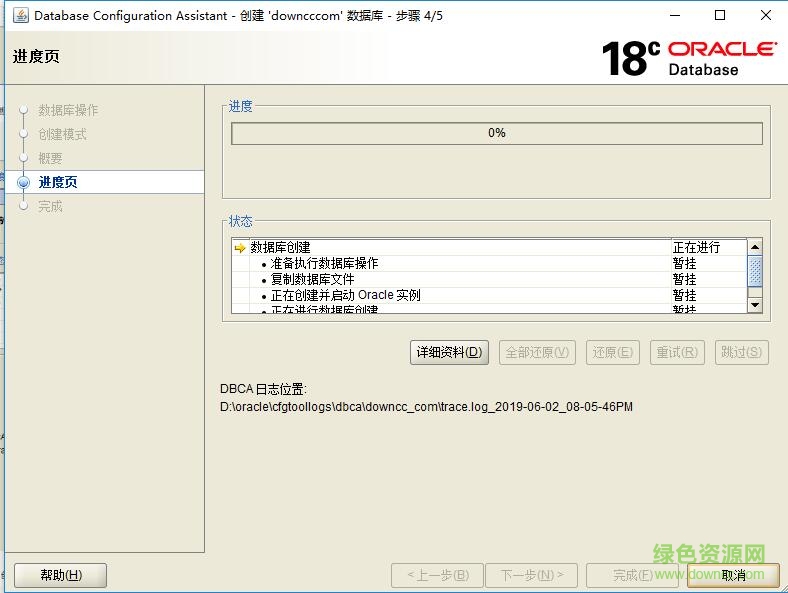Click the Java icon in title bar
Image resolution: width=788 pixels, height=593 pixels.
coord(20,15)
